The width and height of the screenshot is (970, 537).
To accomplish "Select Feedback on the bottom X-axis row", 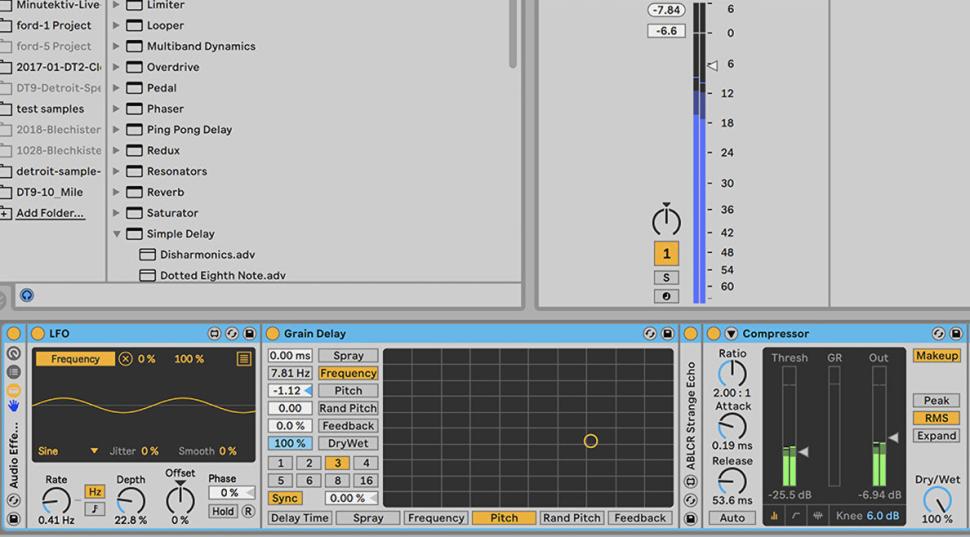I will 639,518.
